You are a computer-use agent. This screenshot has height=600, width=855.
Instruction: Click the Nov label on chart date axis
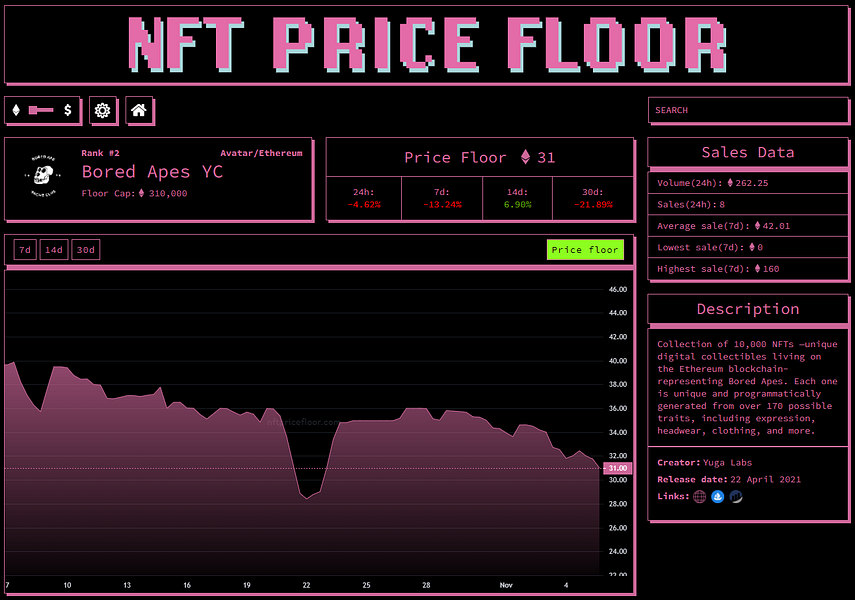506,585
